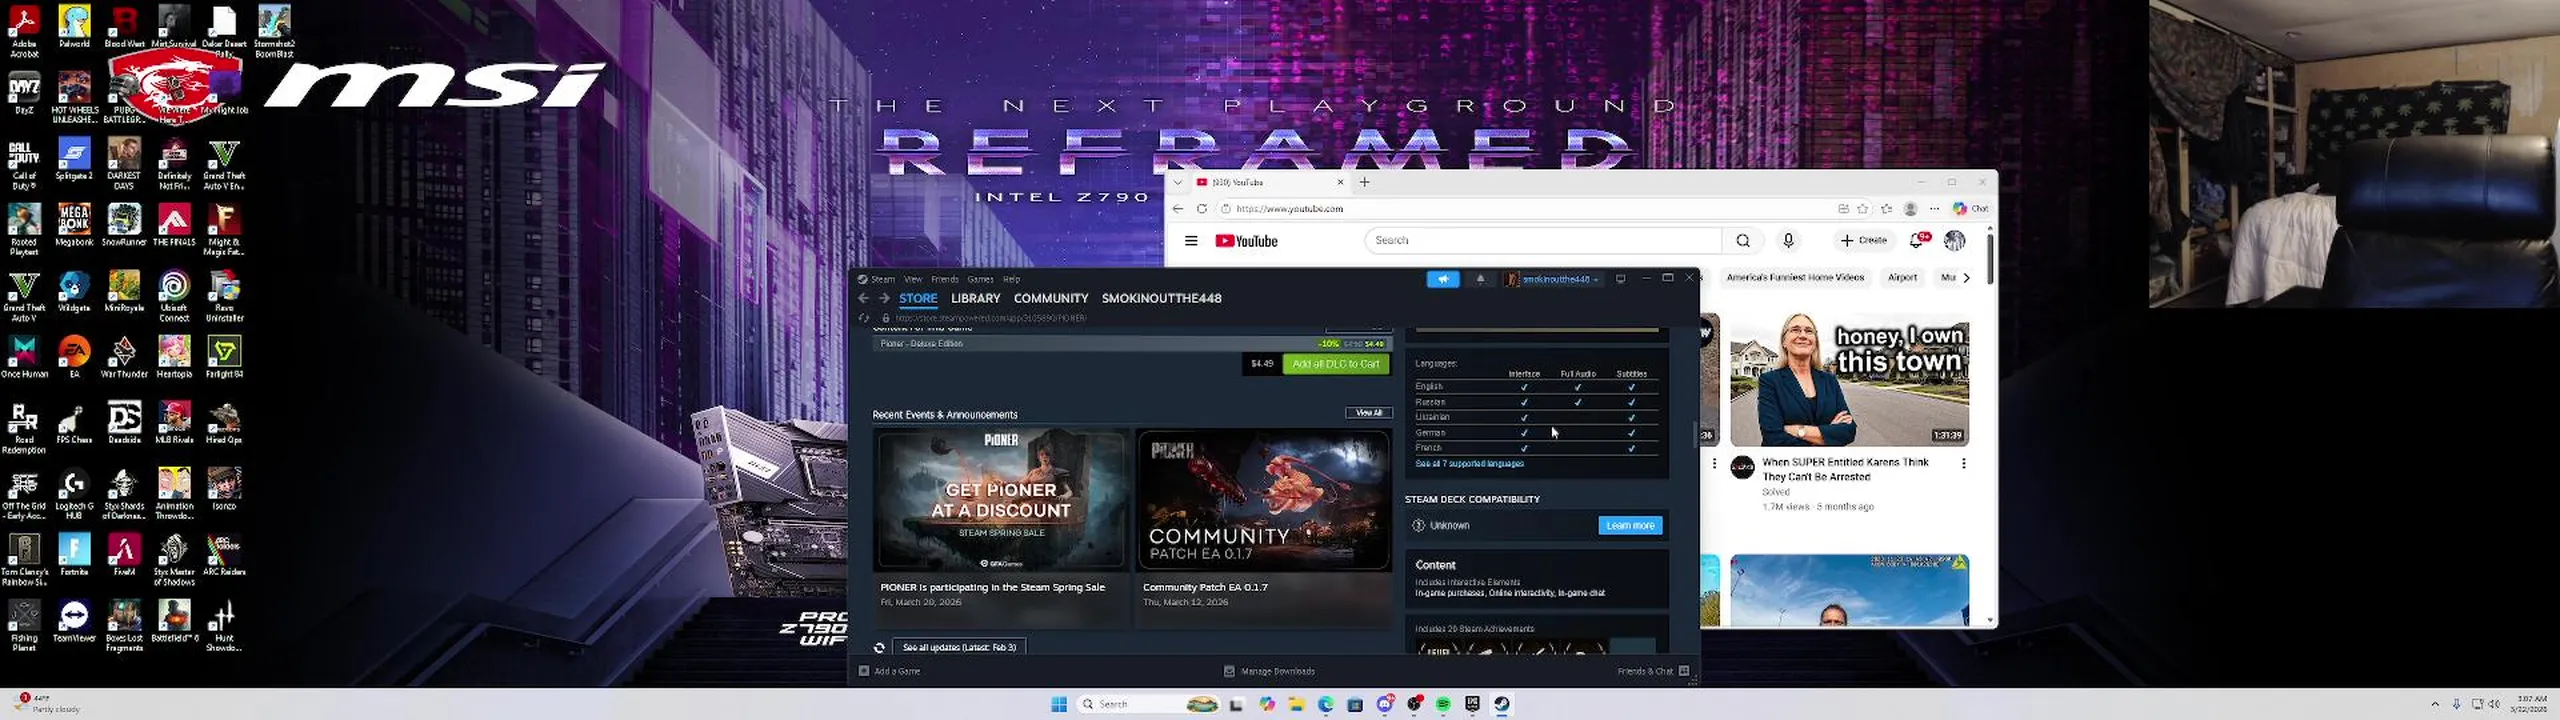Open Friends & Chat in Steam
This screenshot has height=720, width=2560.
click(x=1652, y=671)
